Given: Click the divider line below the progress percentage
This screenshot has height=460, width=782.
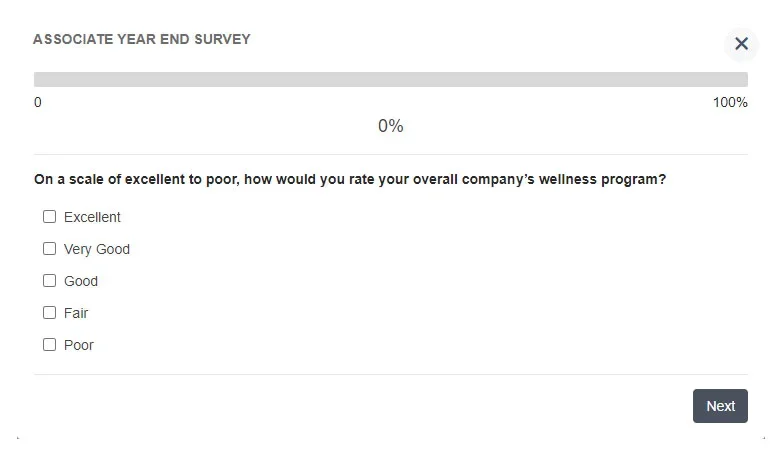Looking at the screenshot, I should point(391,154).
